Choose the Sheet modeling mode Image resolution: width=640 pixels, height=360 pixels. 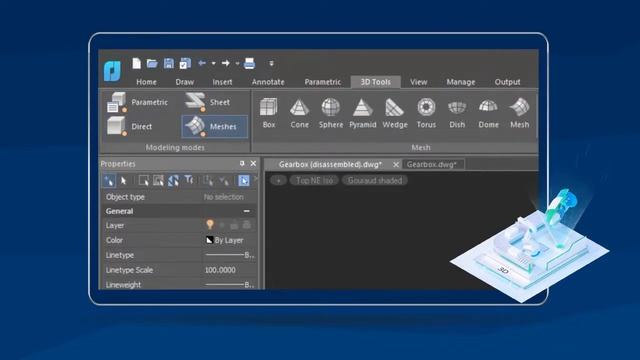[208, 102]
